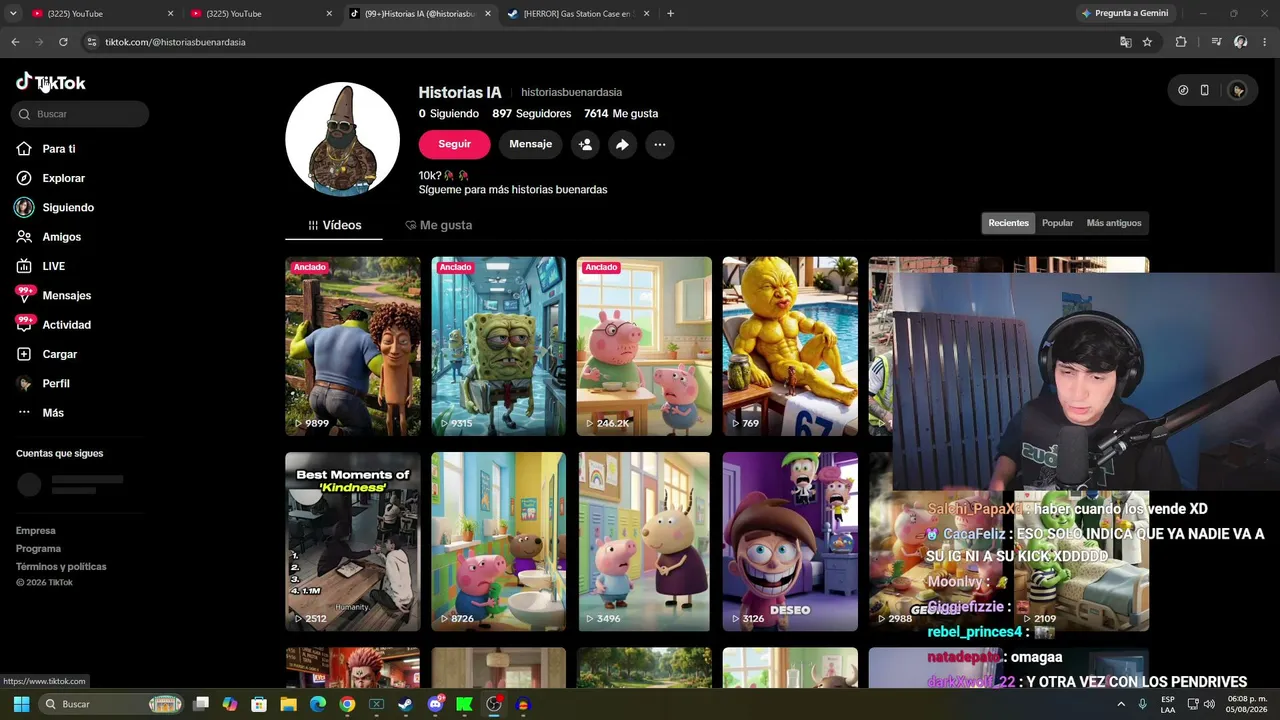Show hidden system tray icons
The width and height of the screenshot is (1280, 720).
pyautogui.click(x=1121, y=704)
